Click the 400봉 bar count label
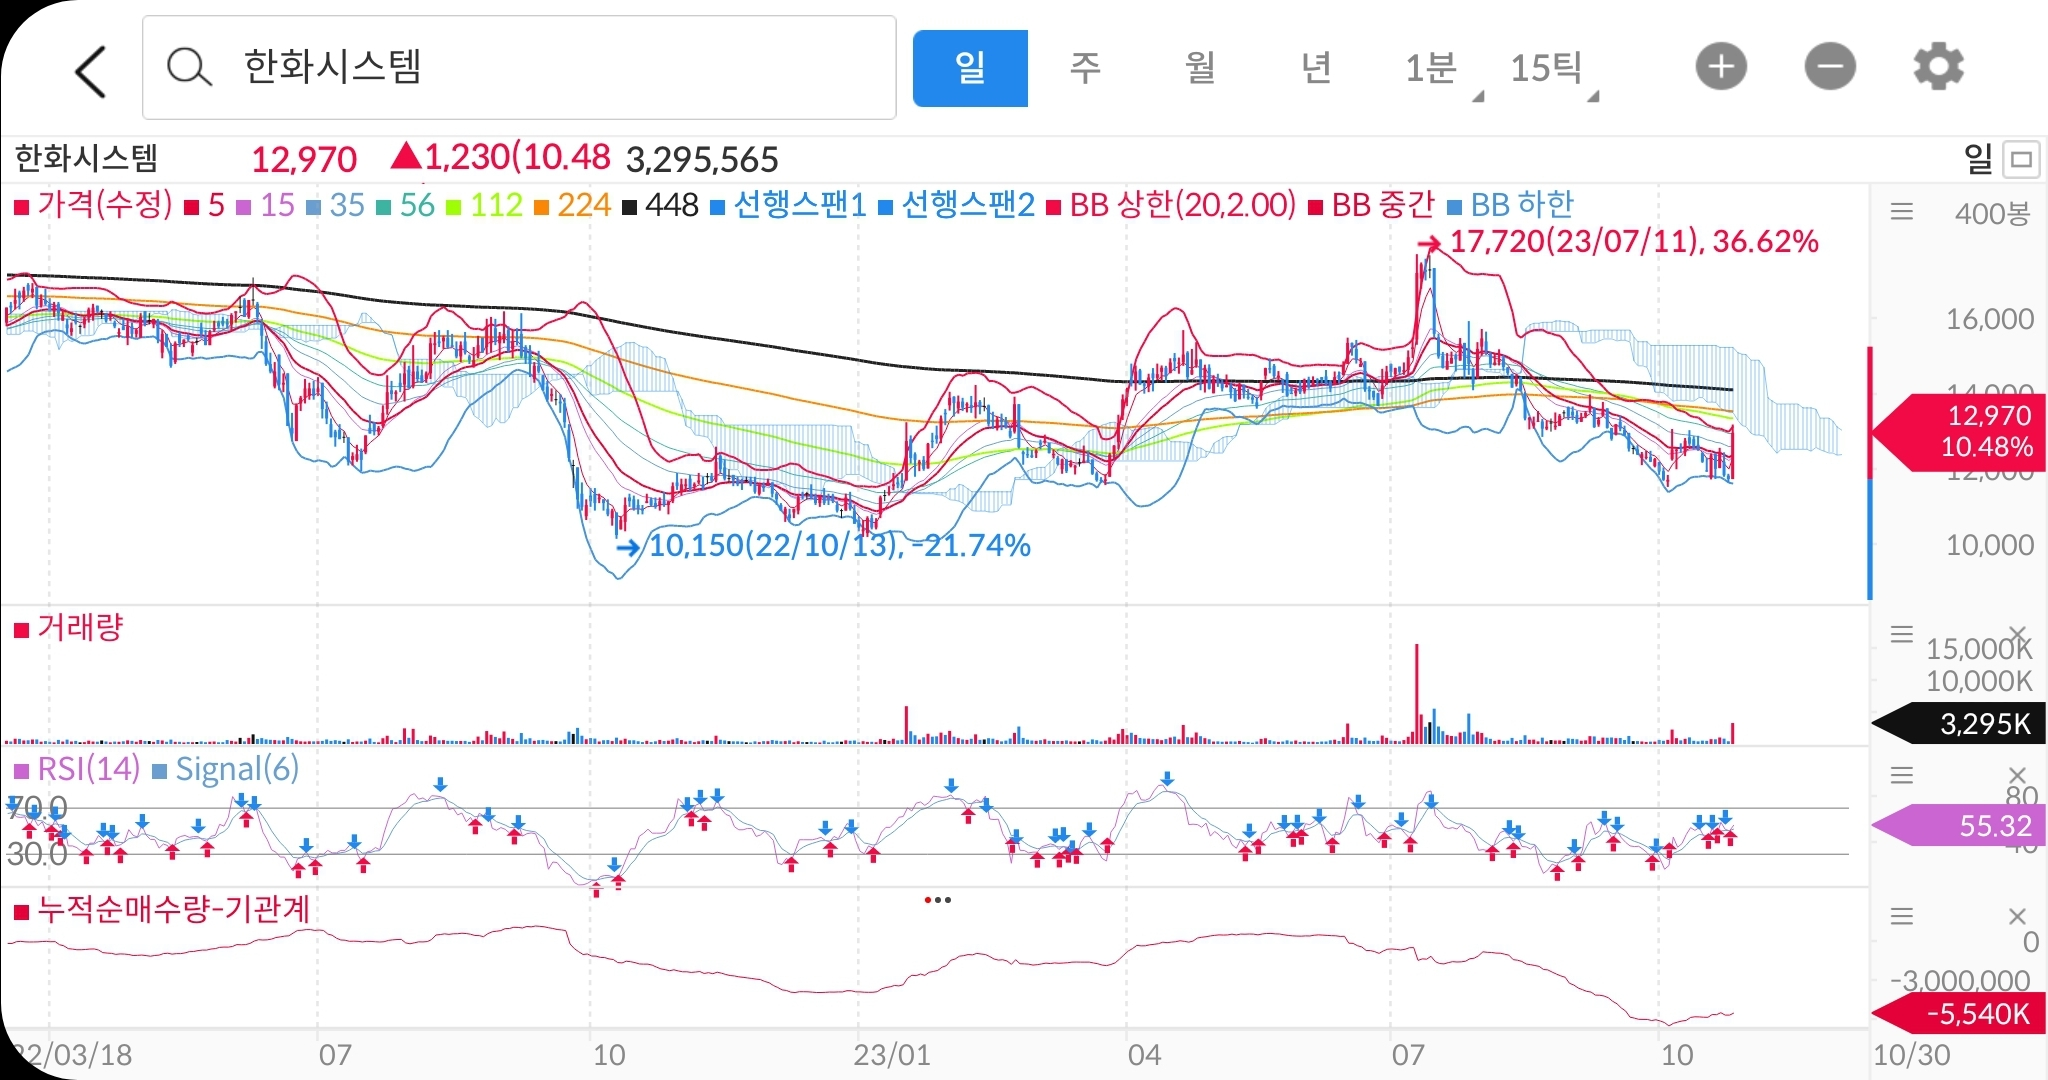The image size is (2048, 1080). click(1992, 213)
